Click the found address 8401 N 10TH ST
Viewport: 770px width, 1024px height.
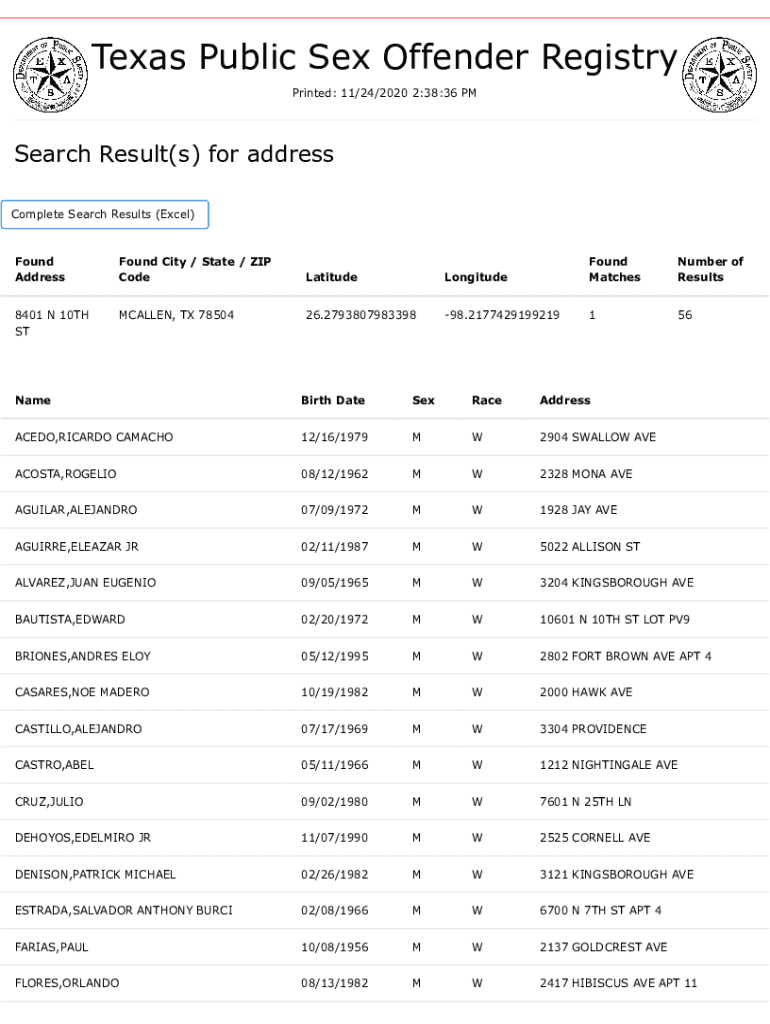(51, 323)
